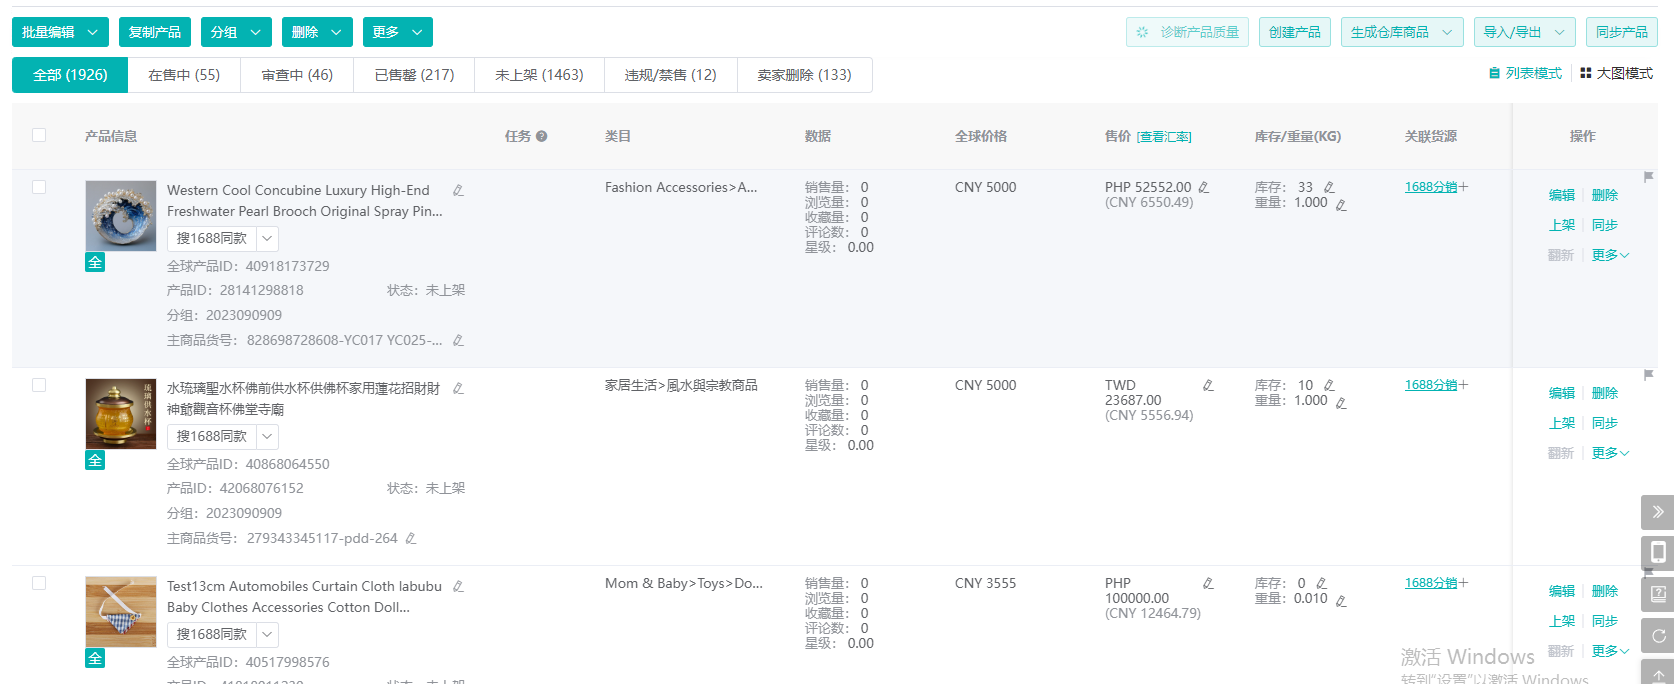The width and height of the screenshot is (1674, 684).
Task: Open the 违规/禁售 (12) tab
Action: 670,75
